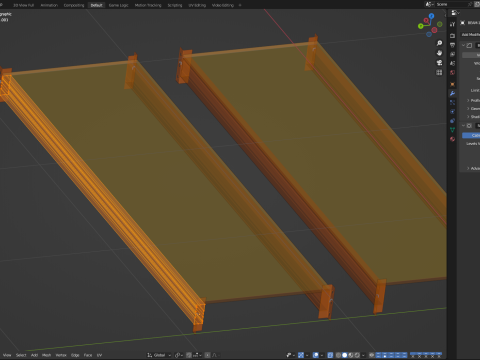Toggle viewport overlays button
Viewport: 480px width, 360px height.
pos(316,355)
